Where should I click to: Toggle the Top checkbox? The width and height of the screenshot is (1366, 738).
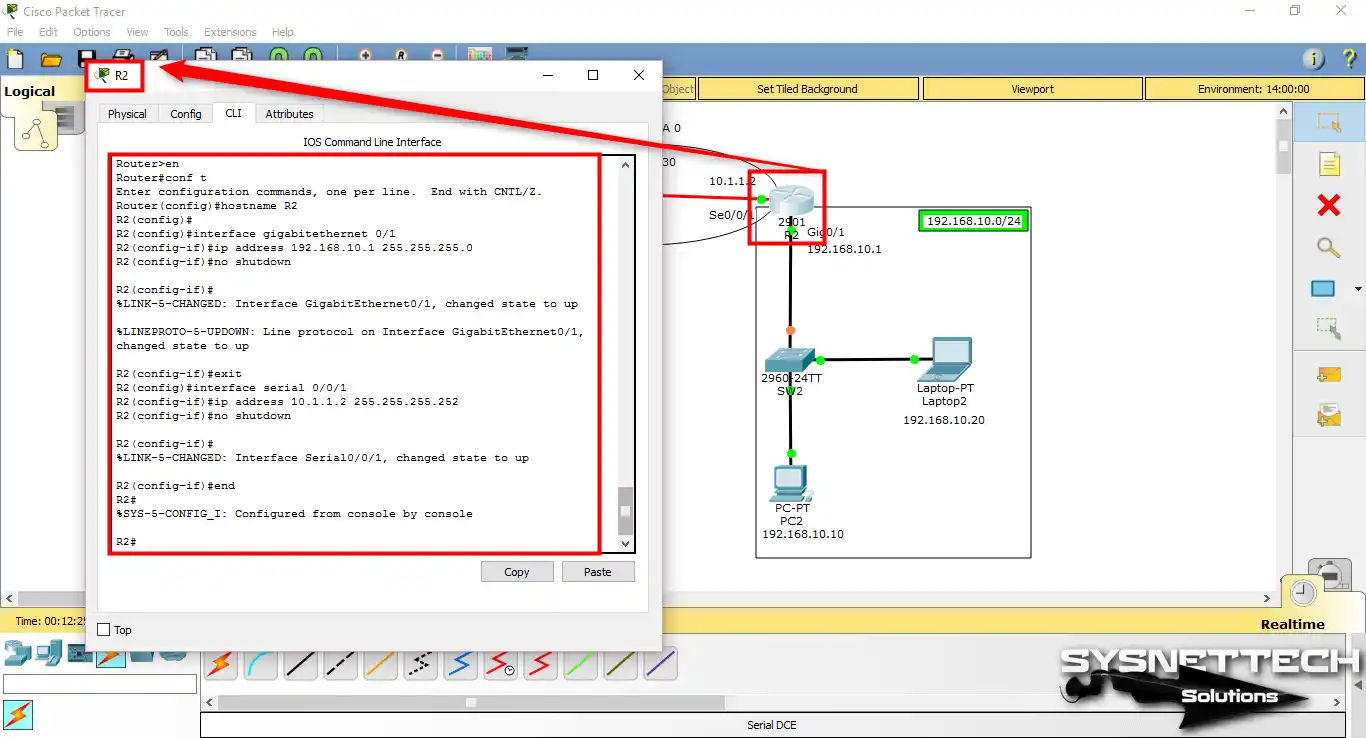(x=104, y=630)
